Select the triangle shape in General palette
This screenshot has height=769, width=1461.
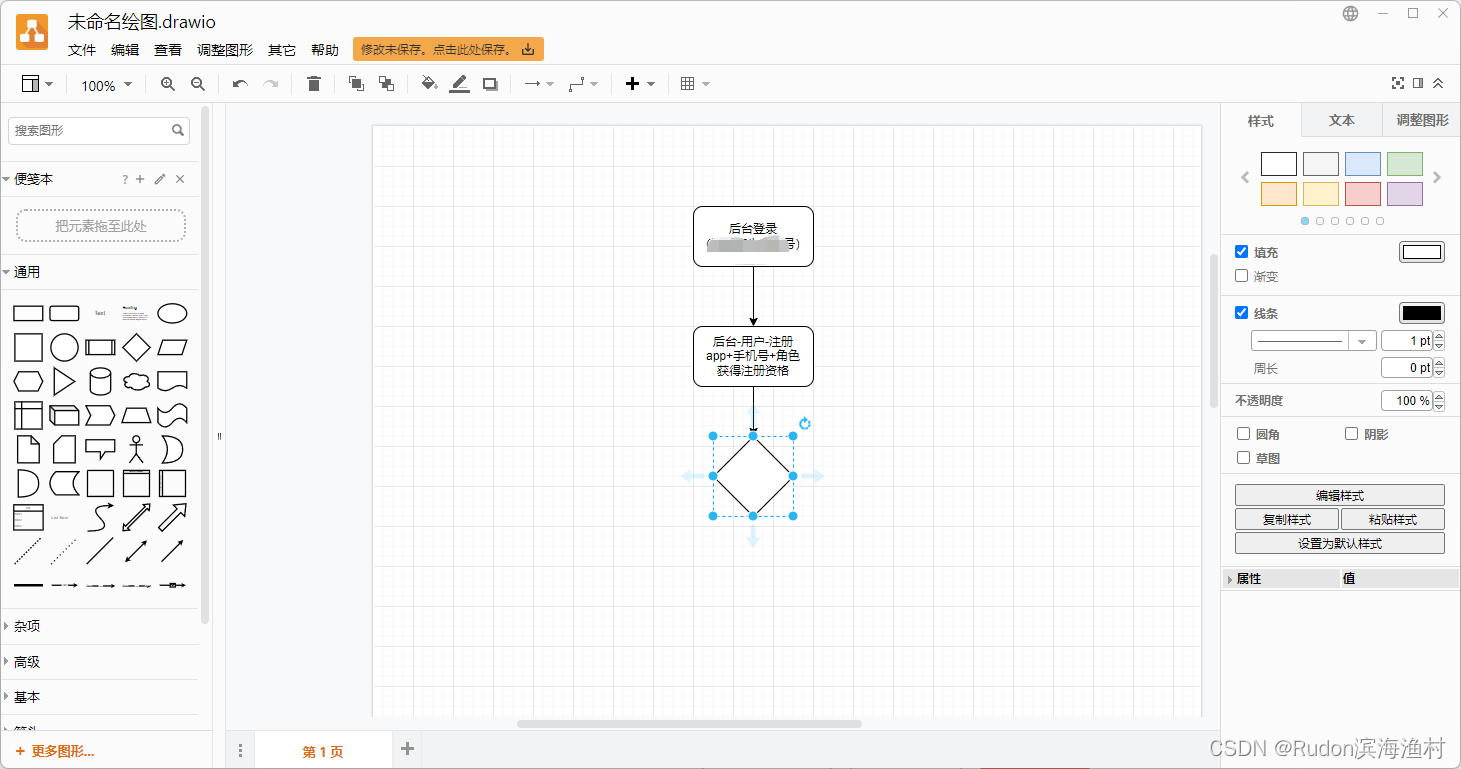[64, 382]
